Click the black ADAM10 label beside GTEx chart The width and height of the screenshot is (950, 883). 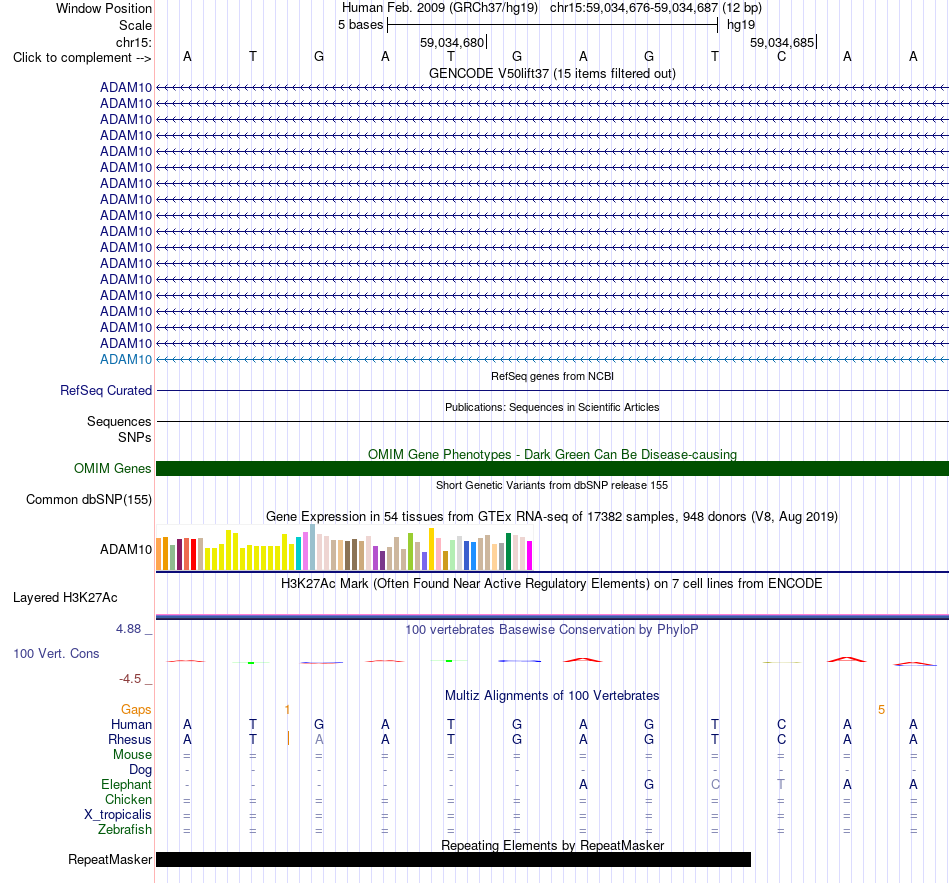126,549
